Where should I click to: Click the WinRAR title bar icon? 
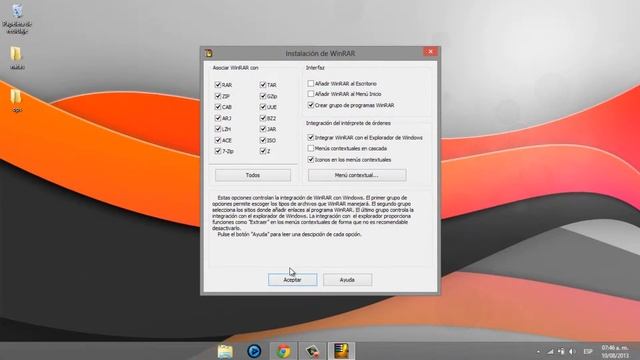click(x=209, y=53)
